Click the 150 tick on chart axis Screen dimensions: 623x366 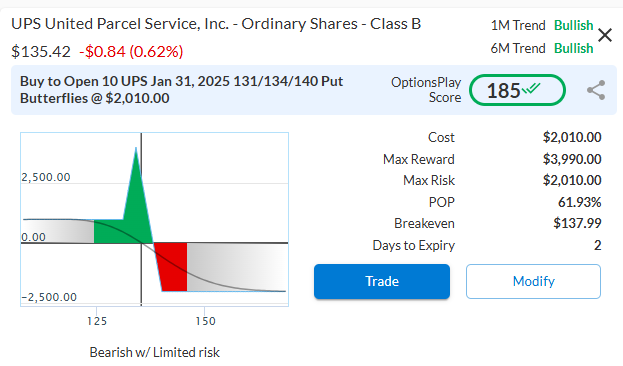coord(205,321)
